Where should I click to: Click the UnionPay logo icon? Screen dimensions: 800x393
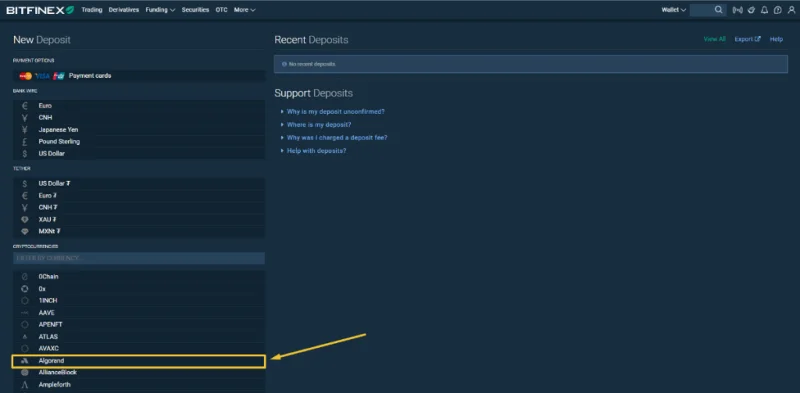pos(58,76)
